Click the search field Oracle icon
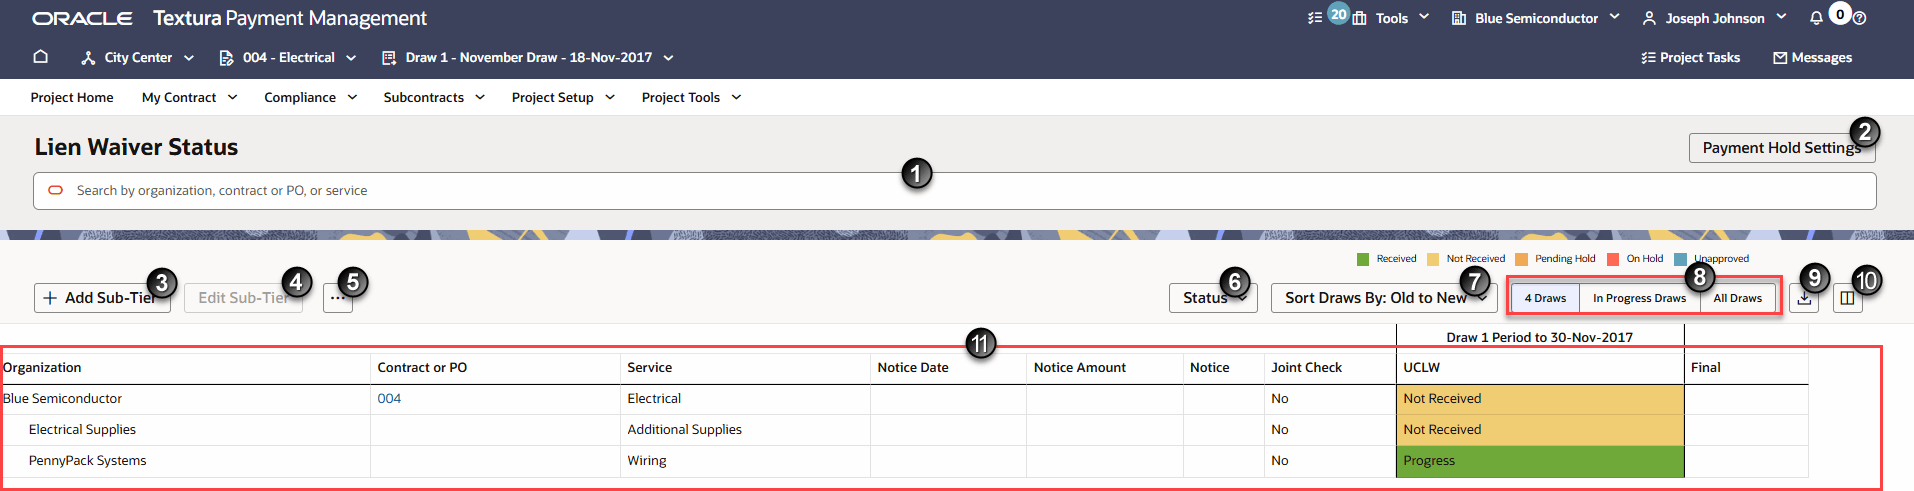 point(56,190)
